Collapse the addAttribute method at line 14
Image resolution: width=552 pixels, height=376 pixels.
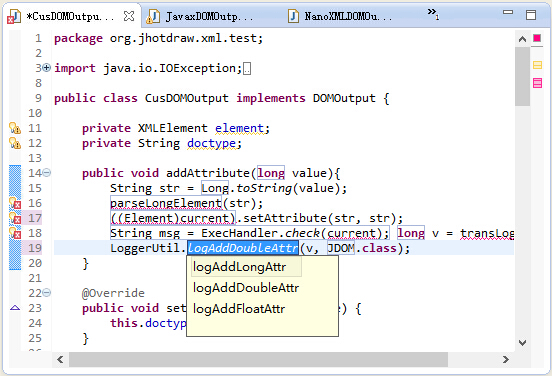pos(46,173)
